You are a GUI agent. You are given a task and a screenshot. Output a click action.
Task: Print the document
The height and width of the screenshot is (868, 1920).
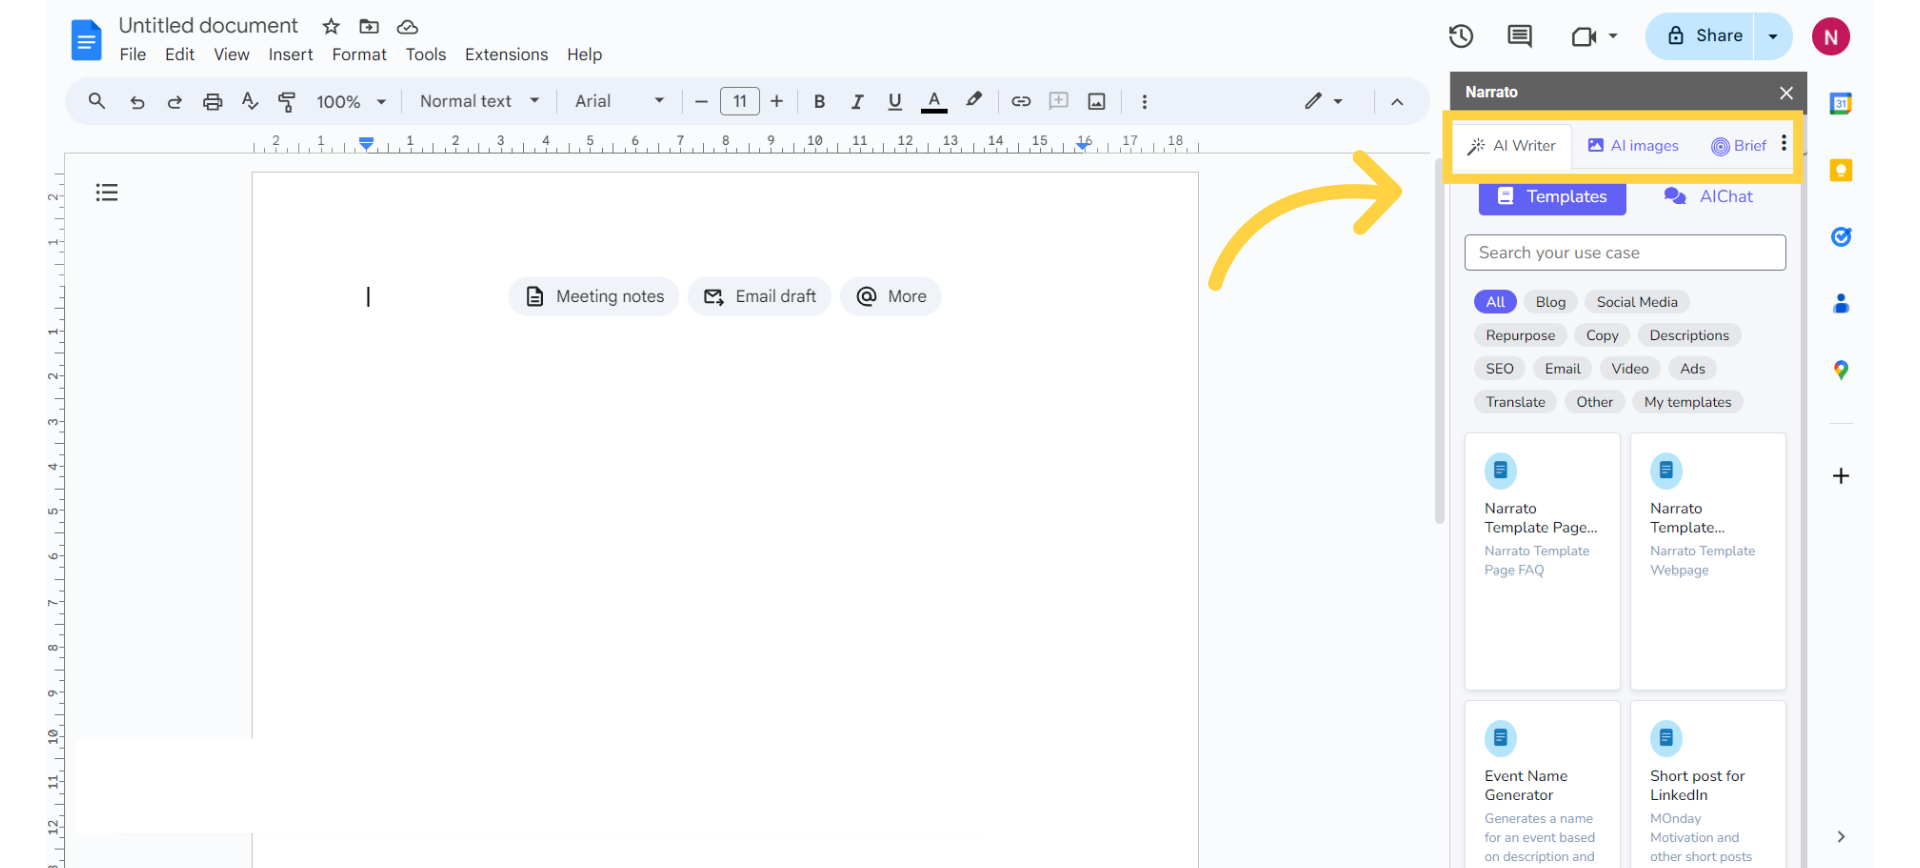point(212,102)
